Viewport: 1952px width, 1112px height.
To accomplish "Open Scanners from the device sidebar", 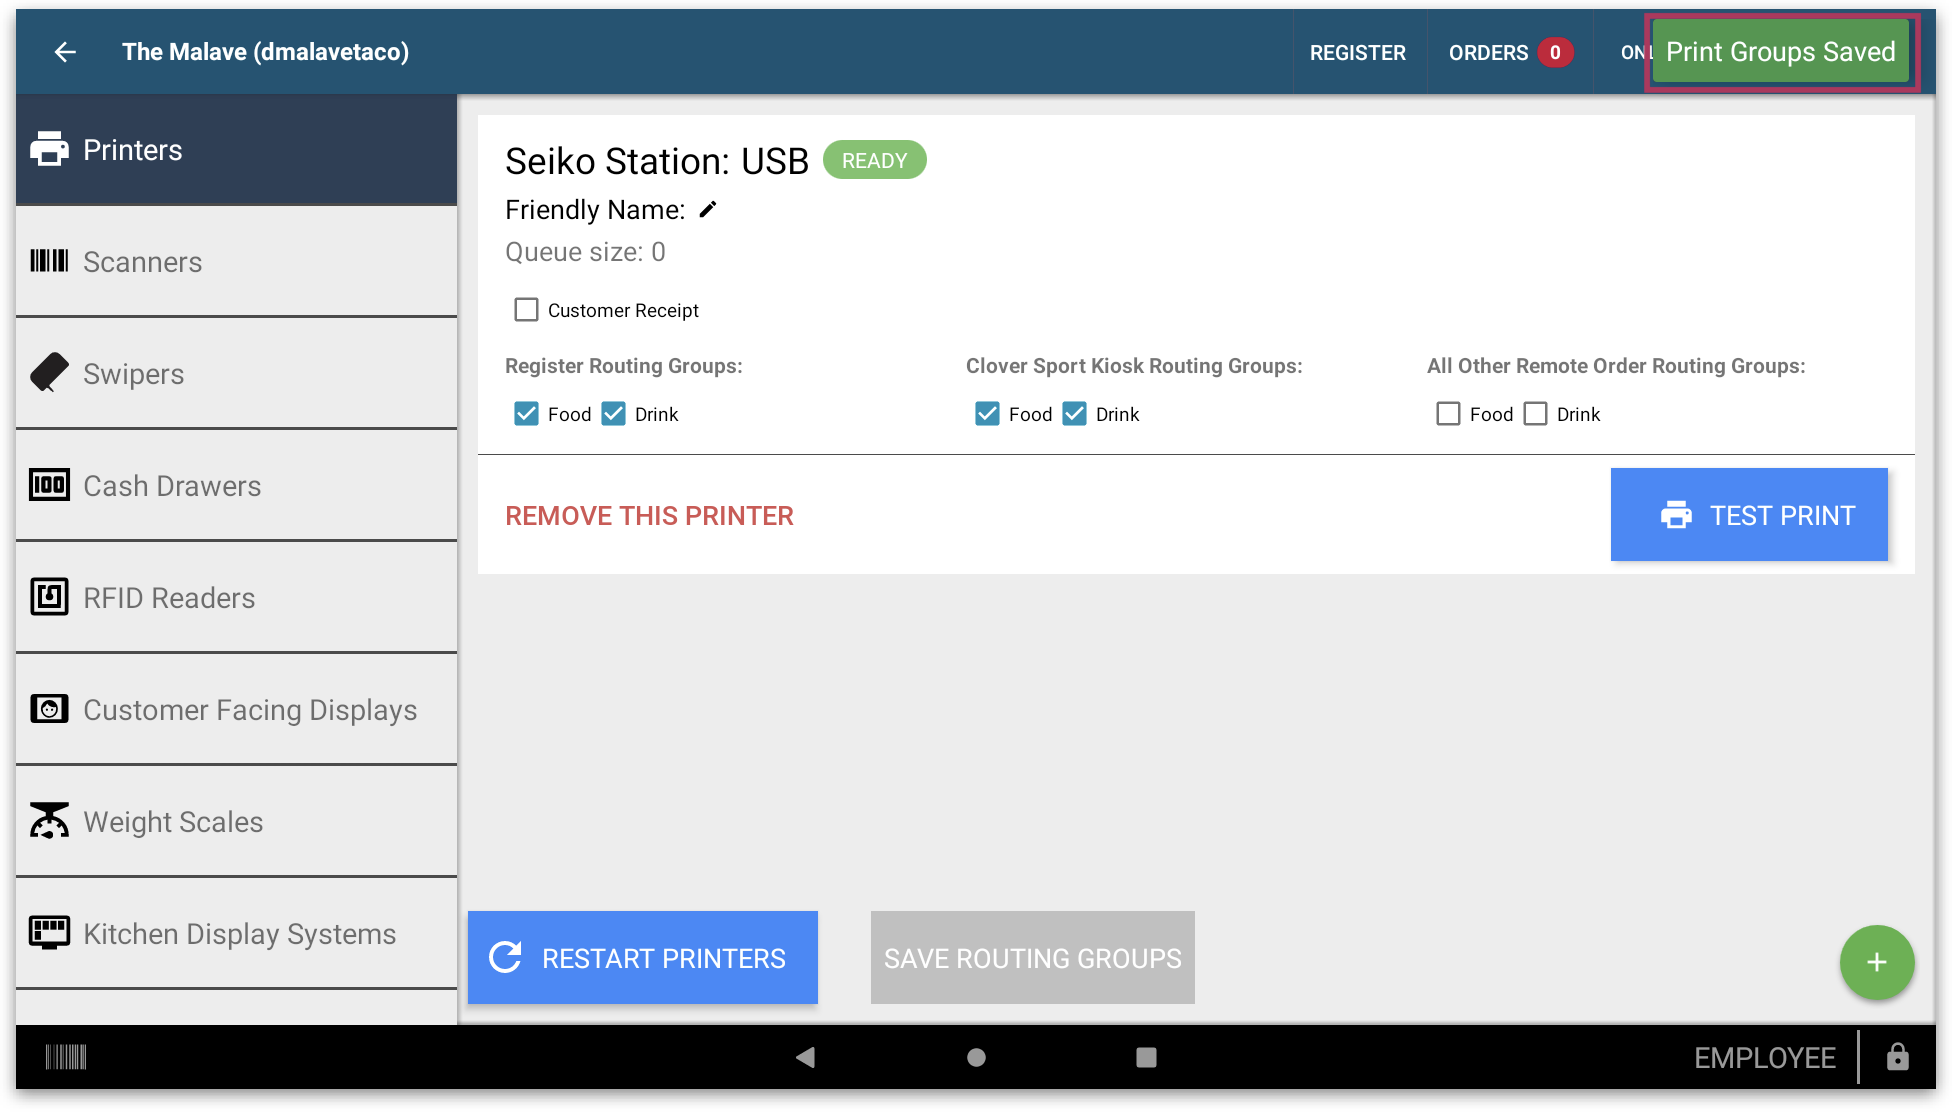I will tap(50, 261).
